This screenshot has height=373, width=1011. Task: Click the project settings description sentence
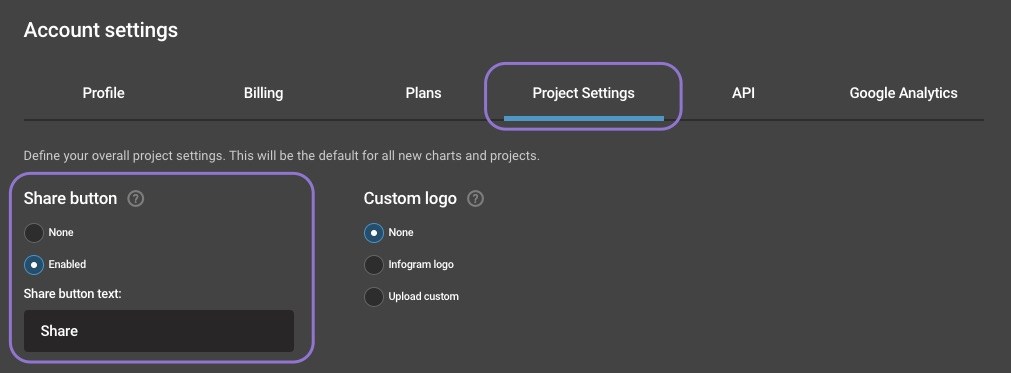coord(281,156)
